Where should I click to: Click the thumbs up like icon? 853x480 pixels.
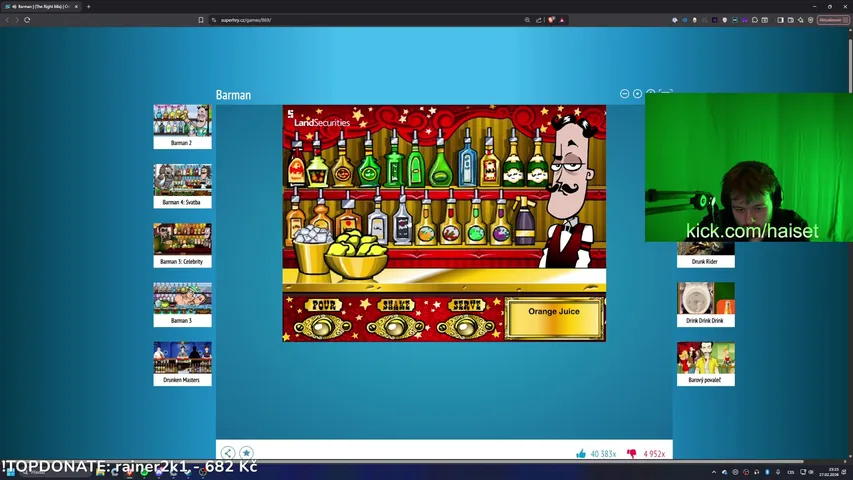[x=581, y=453]
